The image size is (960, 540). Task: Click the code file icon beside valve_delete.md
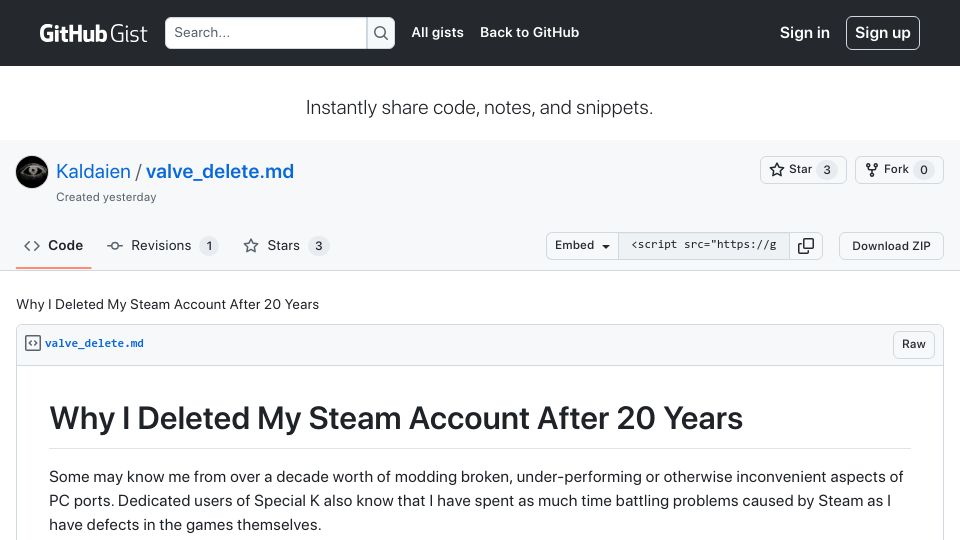(x=32, y=343)
